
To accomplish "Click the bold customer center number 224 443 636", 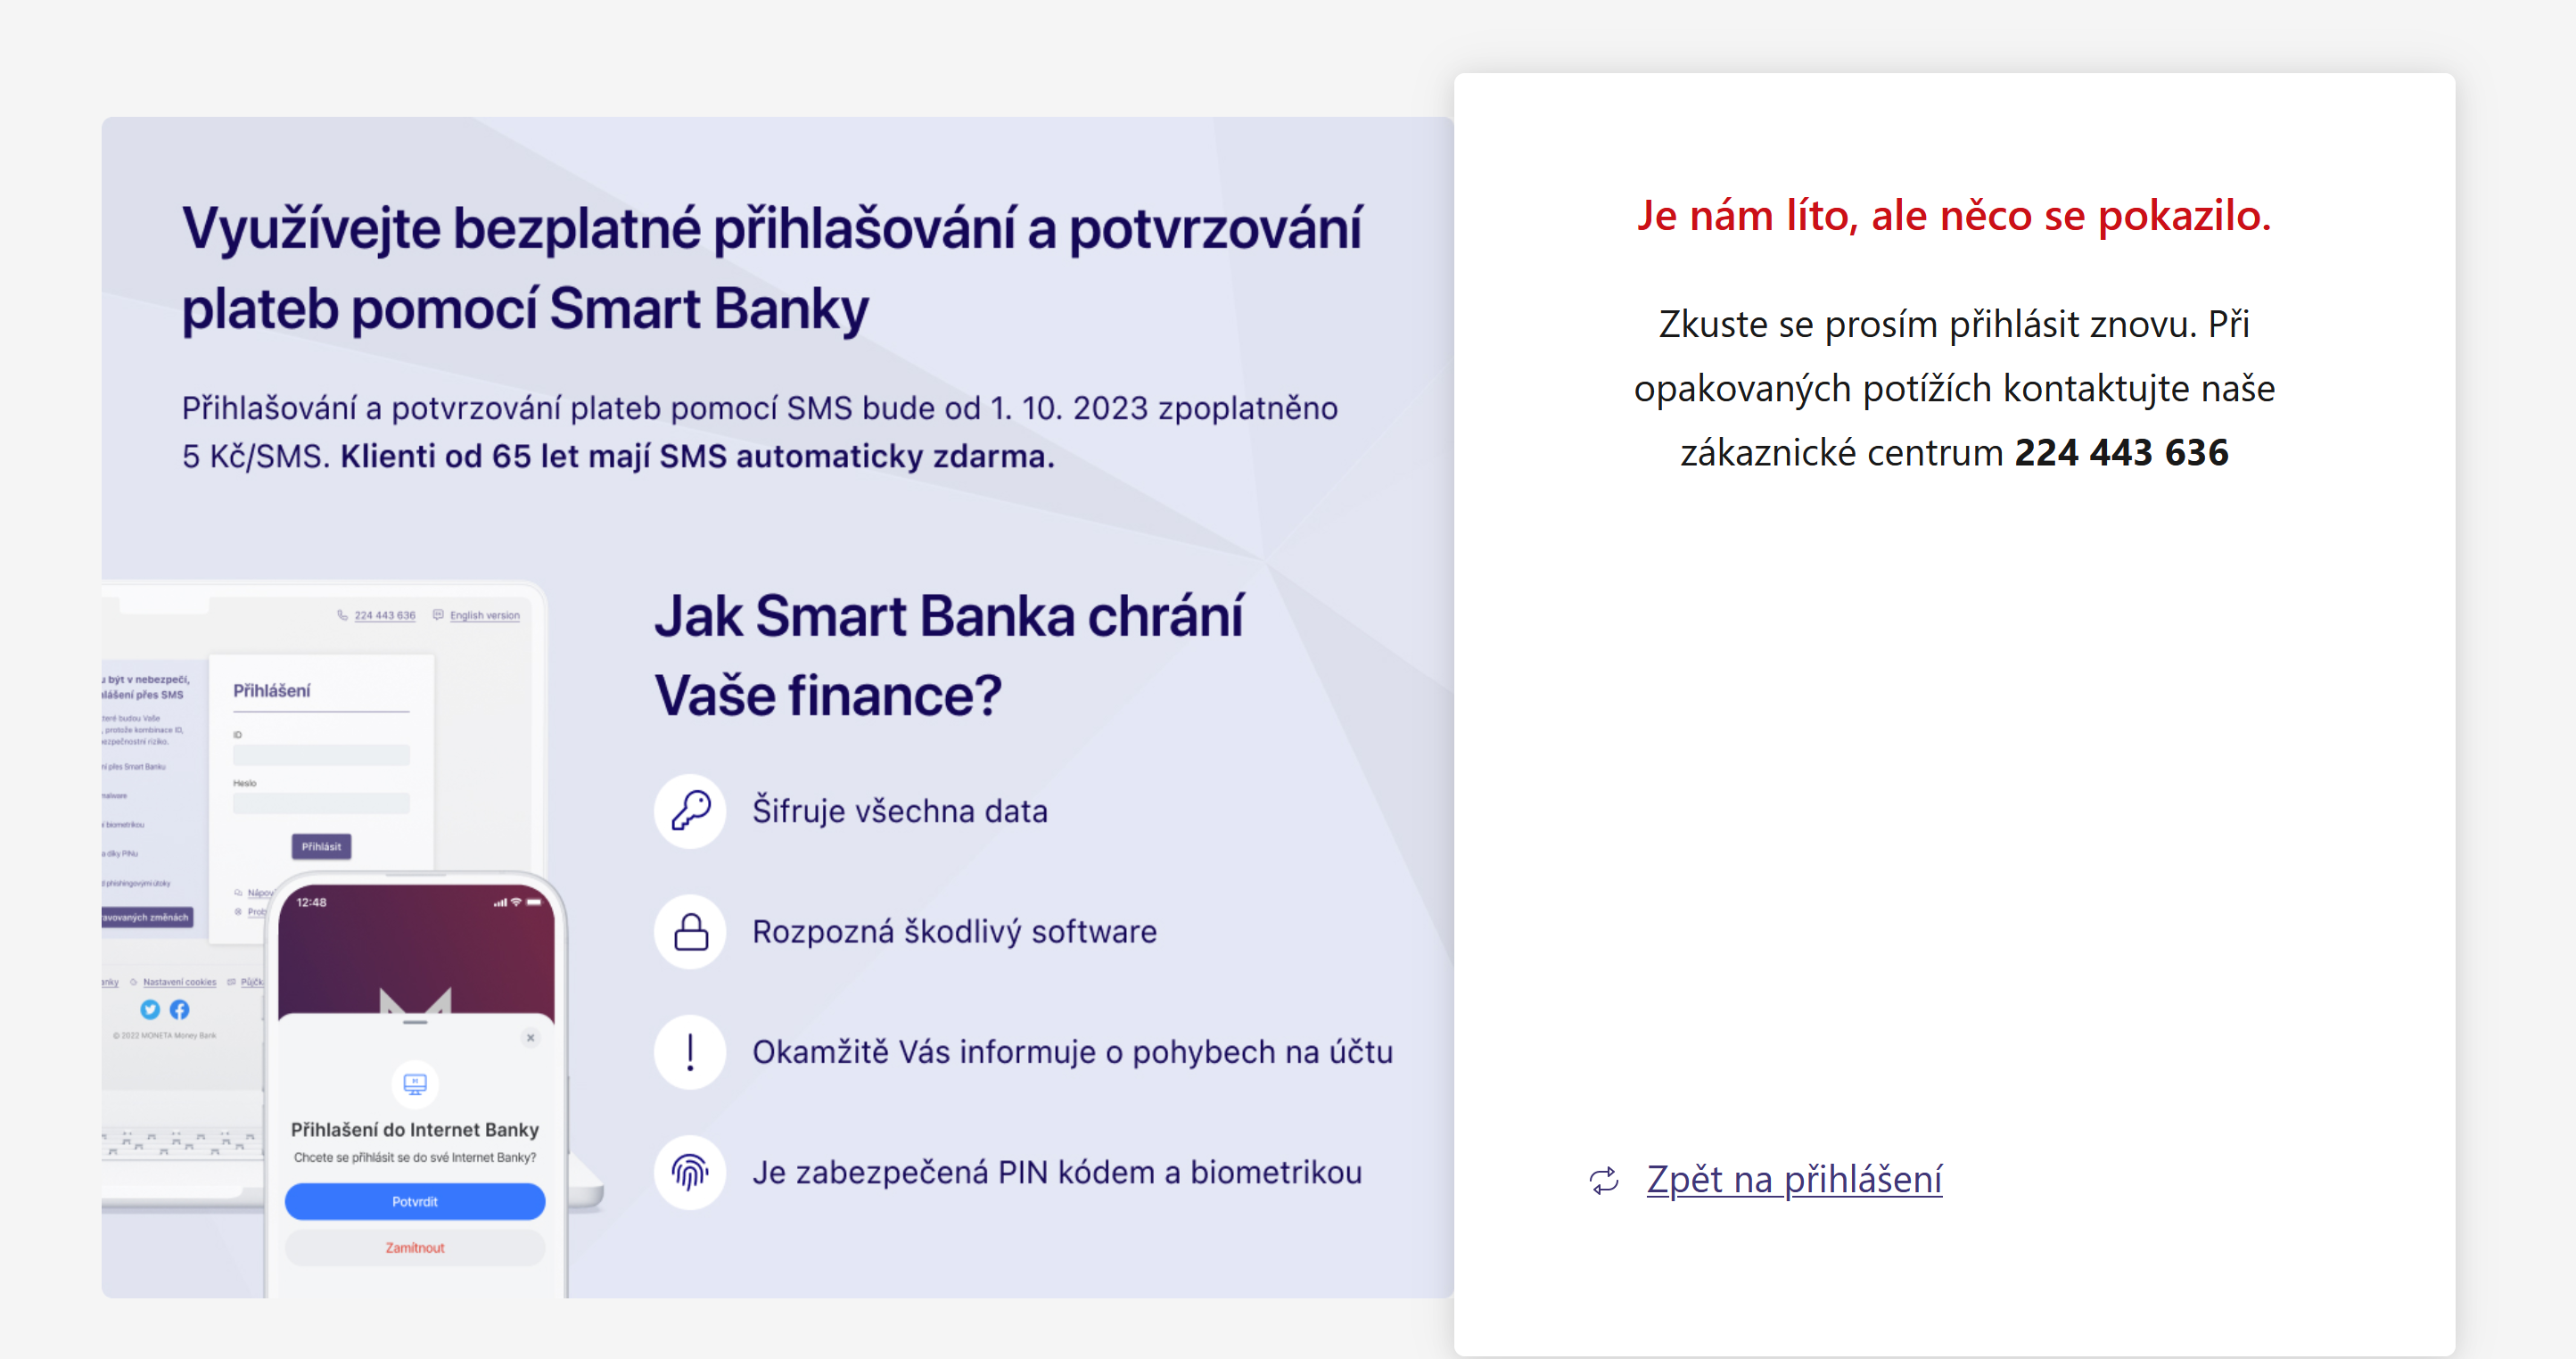I will [x=2121, y=453].
